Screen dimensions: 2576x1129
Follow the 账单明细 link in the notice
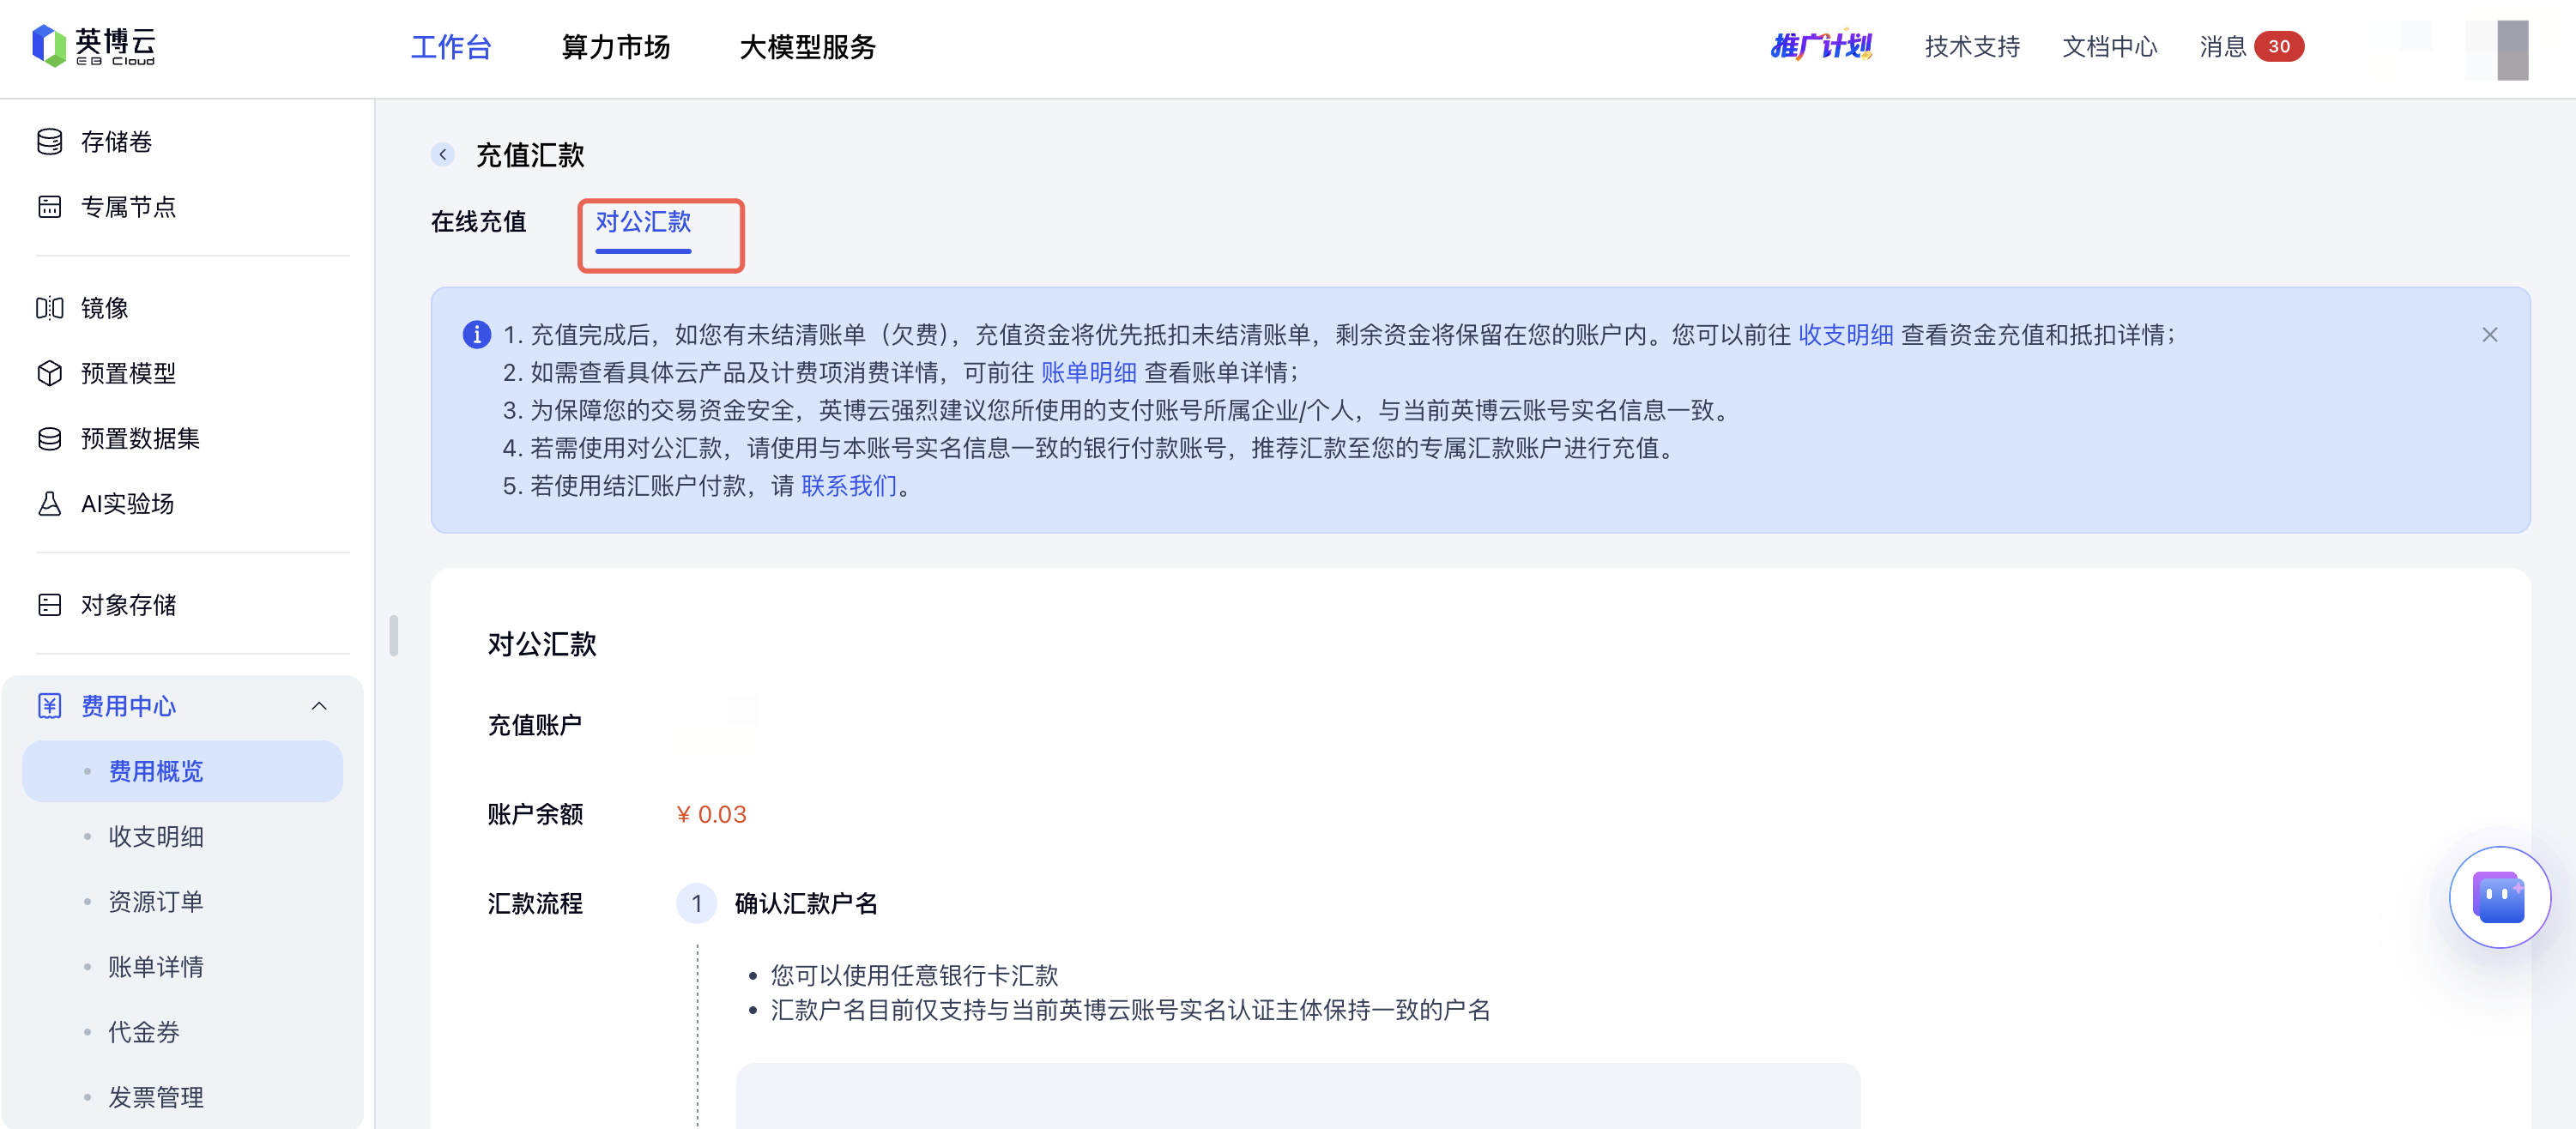tap(1089, 372)
